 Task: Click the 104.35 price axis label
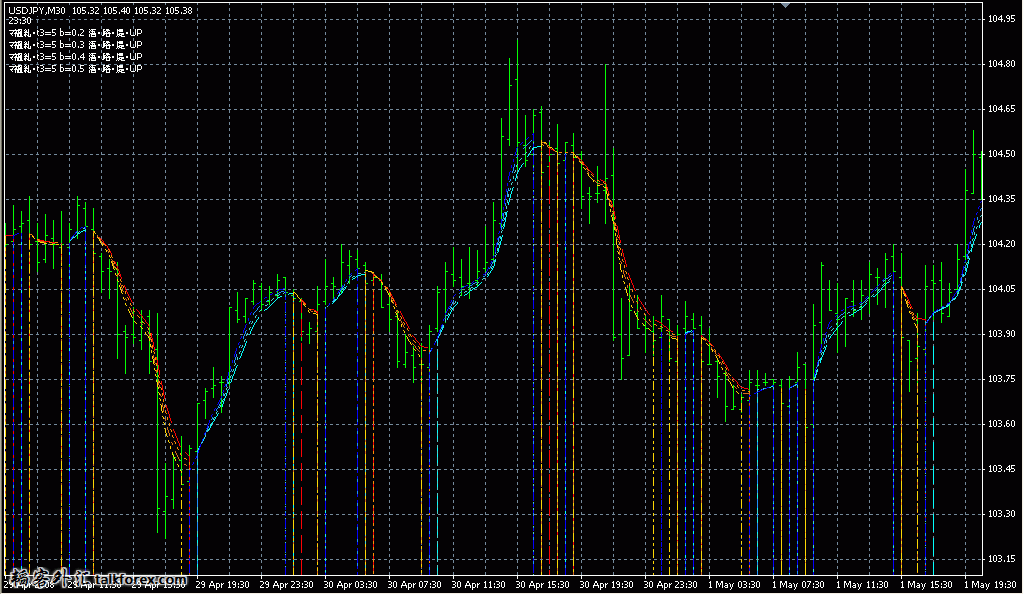[x=1002, y=199]
